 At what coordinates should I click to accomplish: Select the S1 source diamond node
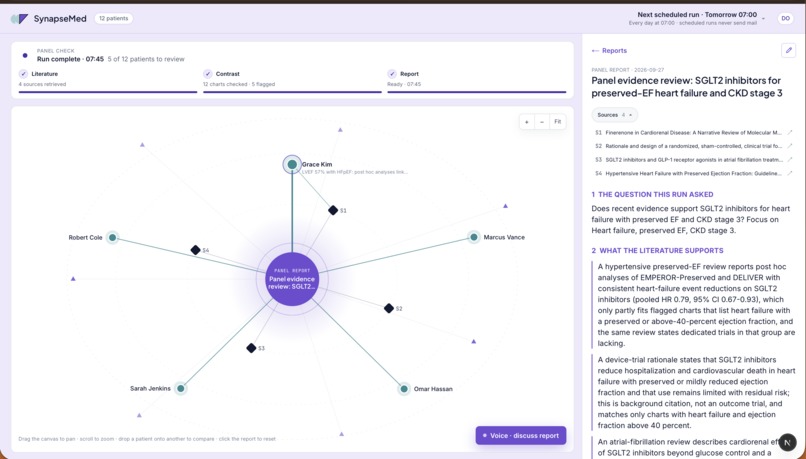333,210
